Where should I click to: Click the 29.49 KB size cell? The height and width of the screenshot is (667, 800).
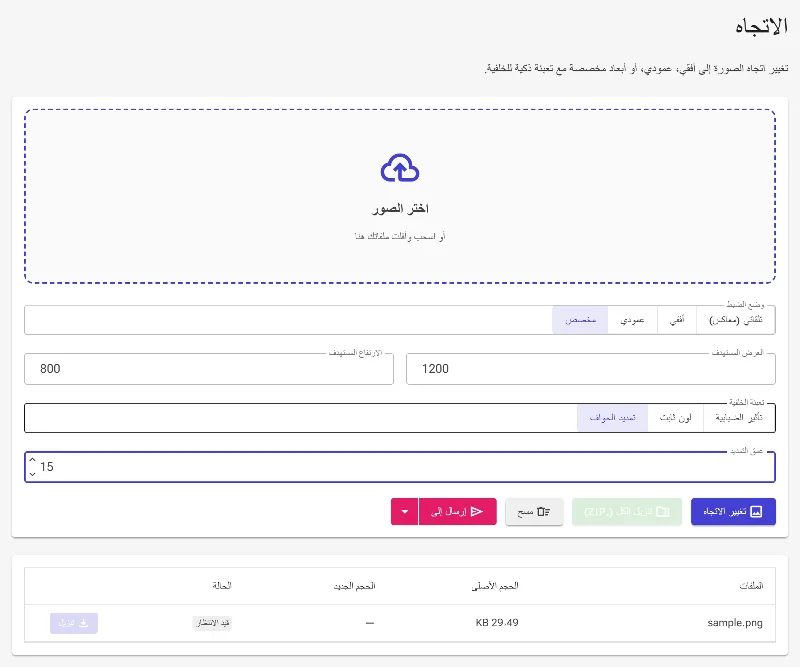tap(497, 623)
